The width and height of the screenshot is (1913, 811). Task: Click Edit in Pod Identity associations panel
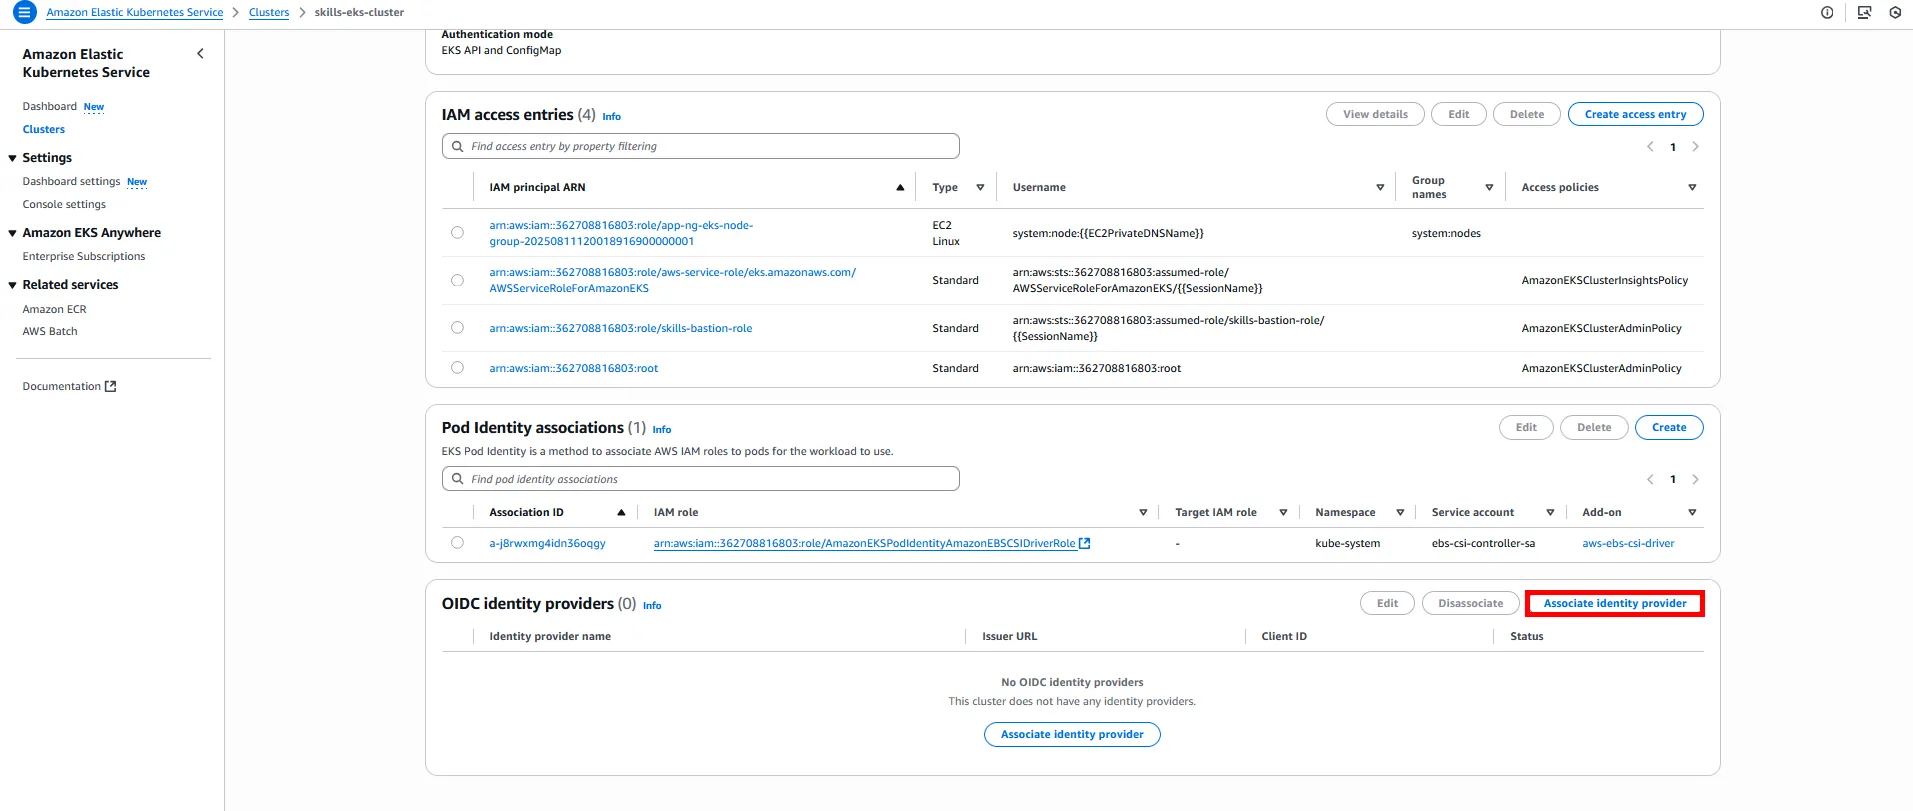pos(1526,427)
